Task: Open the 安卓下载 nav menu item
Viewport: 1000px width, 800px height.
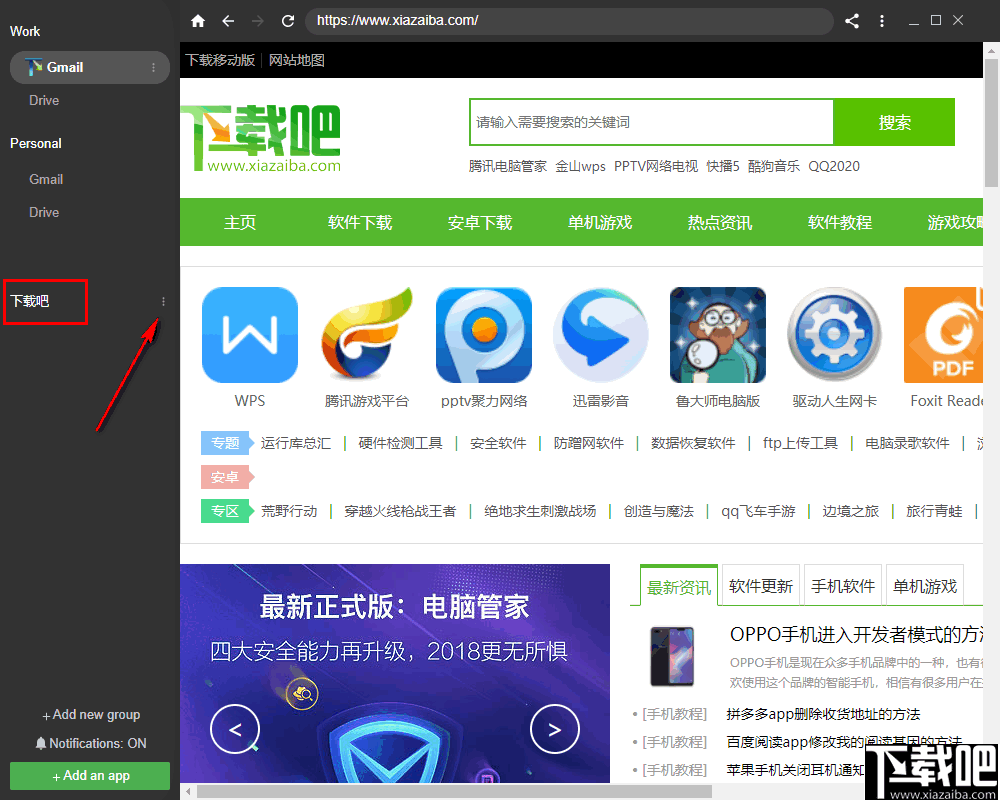Action: [x=480, y=223]
